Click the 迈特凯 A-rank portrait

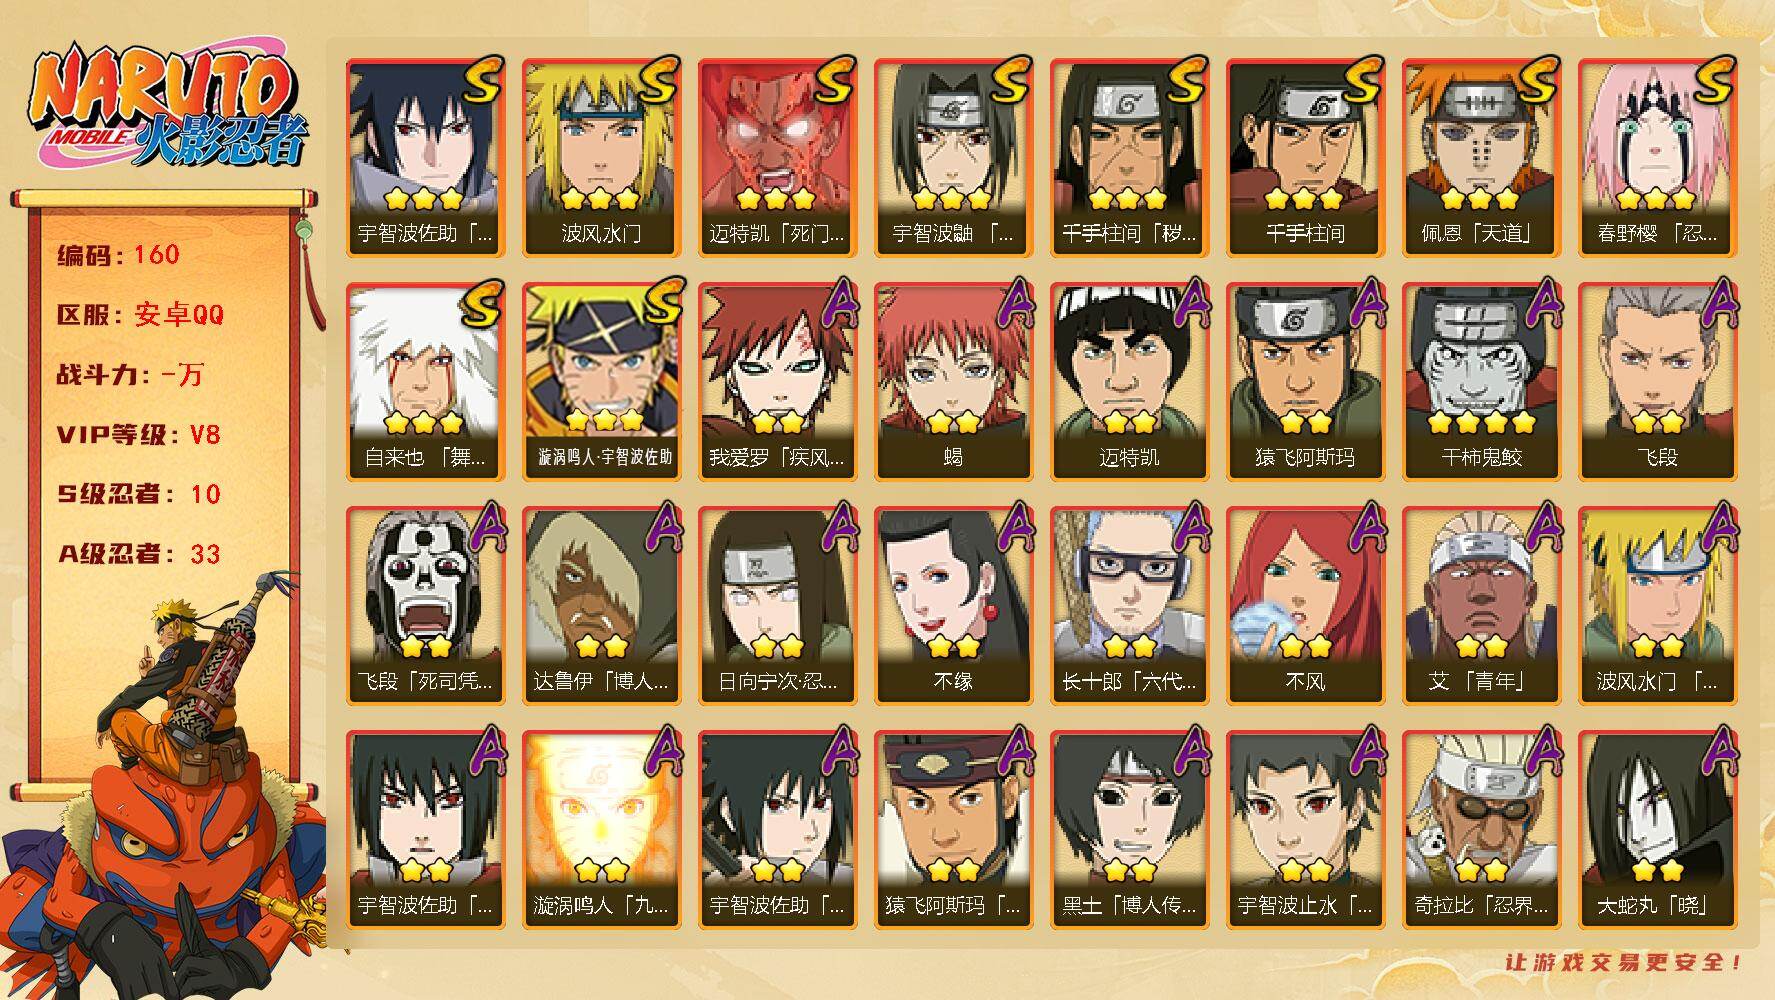[1129, 382]
